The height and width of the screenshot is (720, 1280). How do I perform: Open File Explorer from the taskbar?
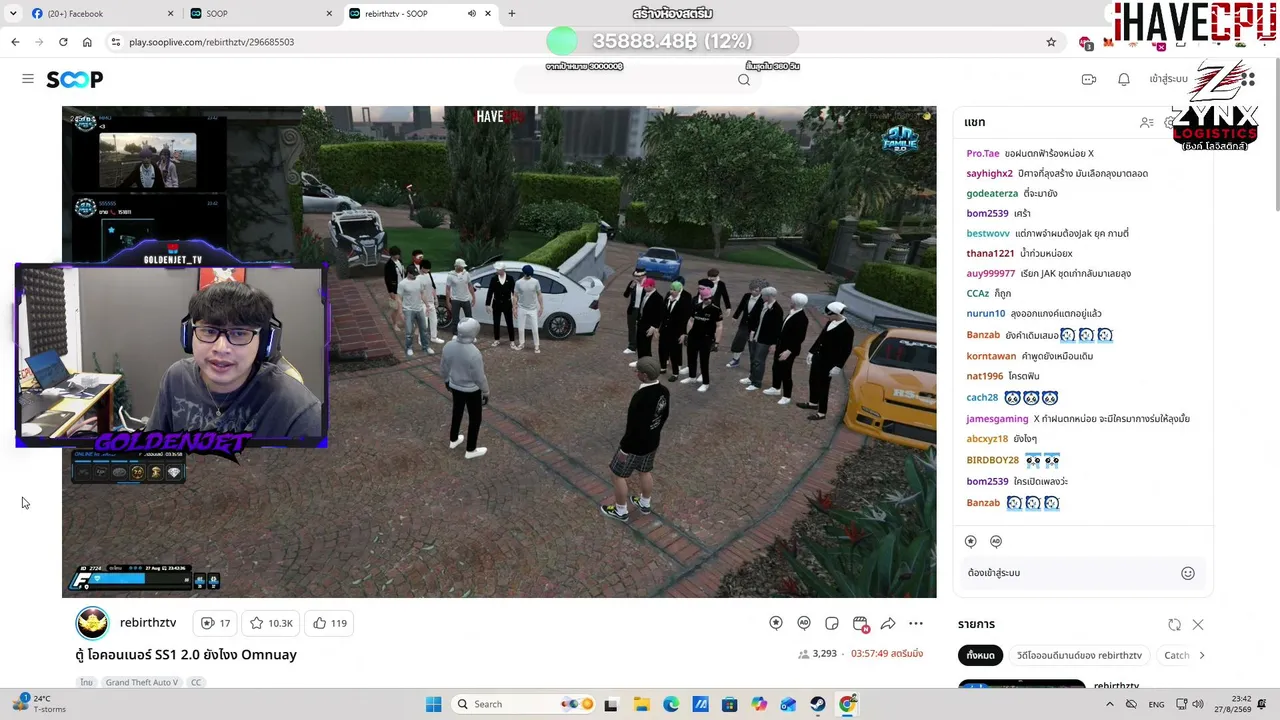(x=641, y=704)
